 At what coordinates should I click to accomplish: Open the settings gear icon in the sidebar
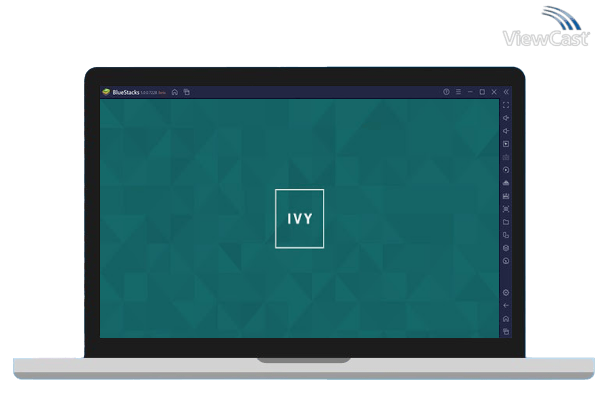(506, 293)
